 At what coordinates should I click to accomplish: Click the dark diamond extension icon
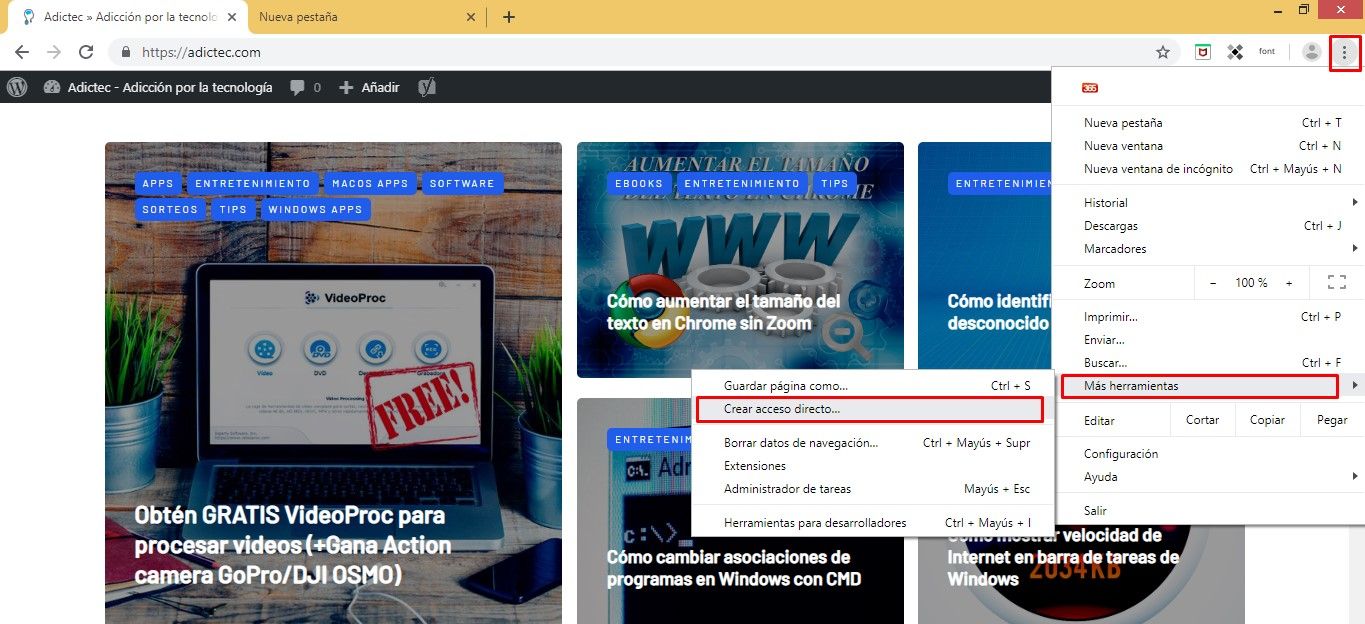[1235, 51]
